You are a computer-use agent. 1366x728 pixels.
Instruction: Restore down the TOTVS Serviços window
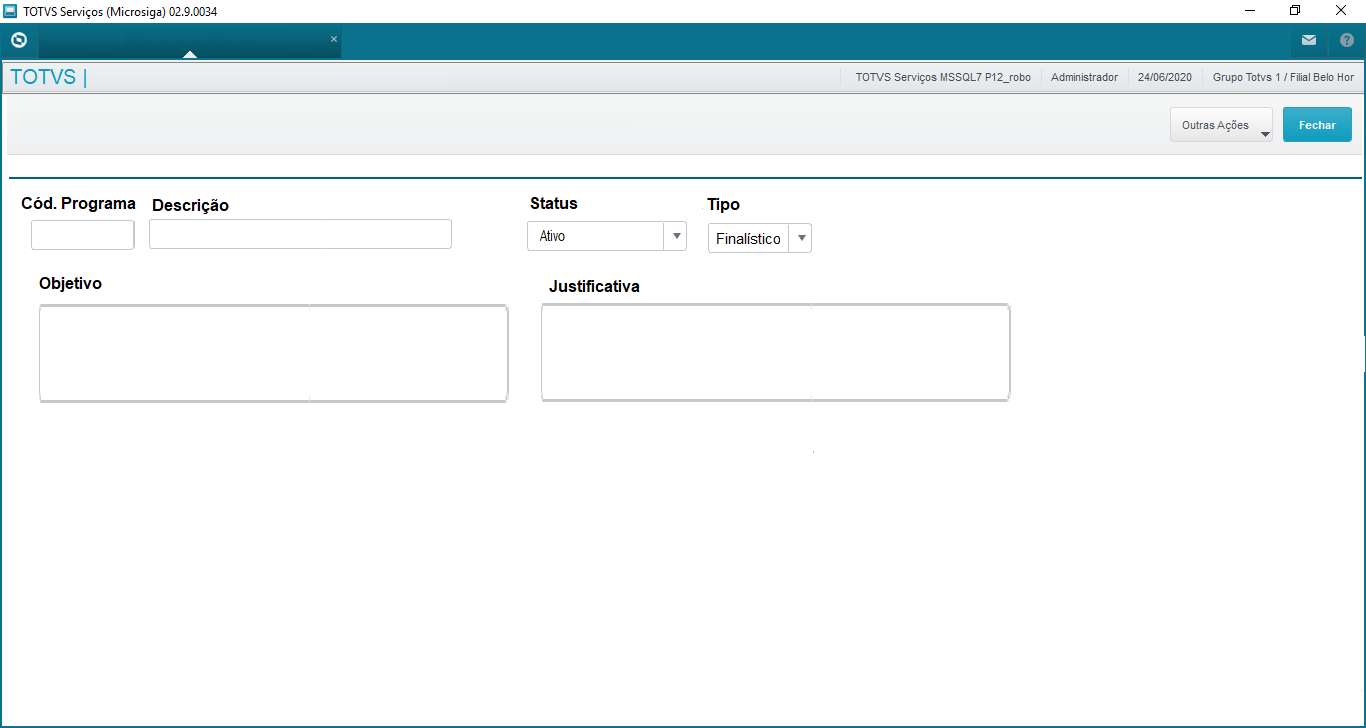pyautogui.click(x=1295, y=11)
